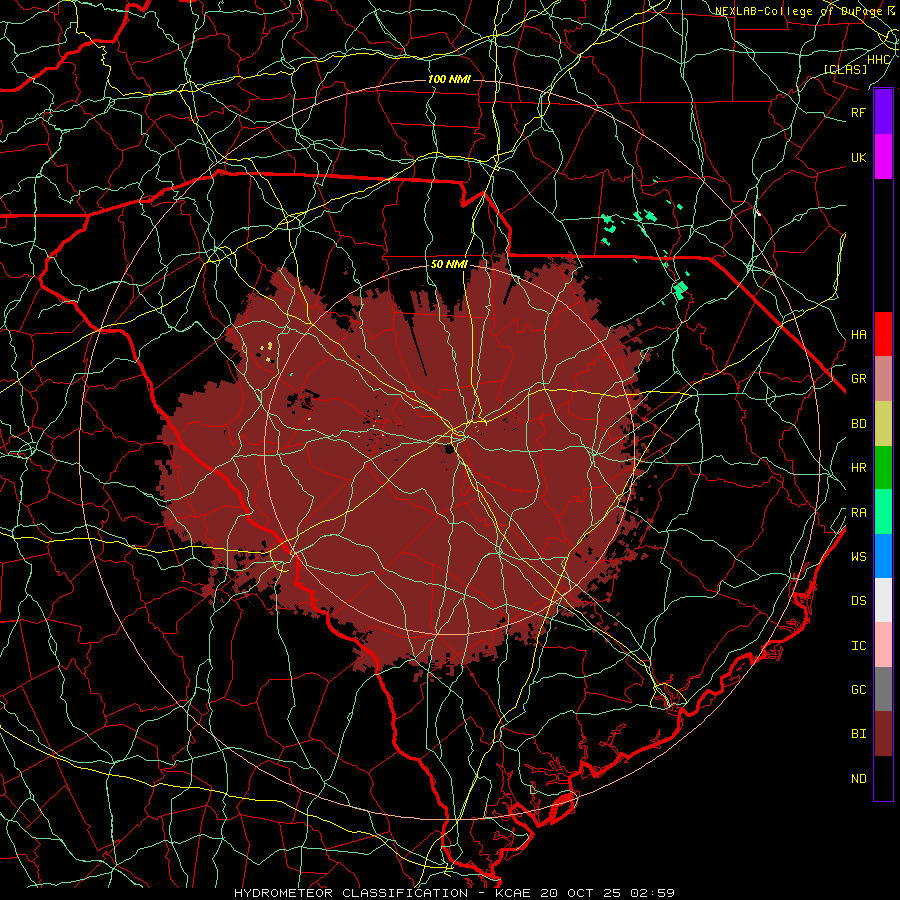Click the WS blue legend swatch

click(x=883, y=556)
